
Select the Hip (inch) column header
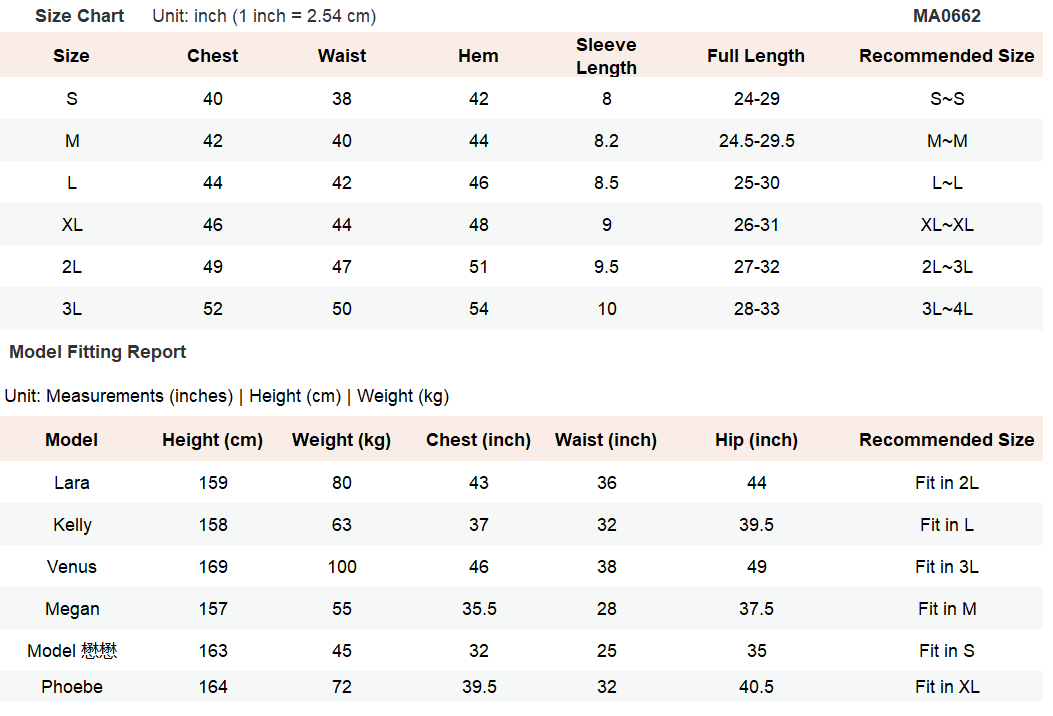click(756, 440)
